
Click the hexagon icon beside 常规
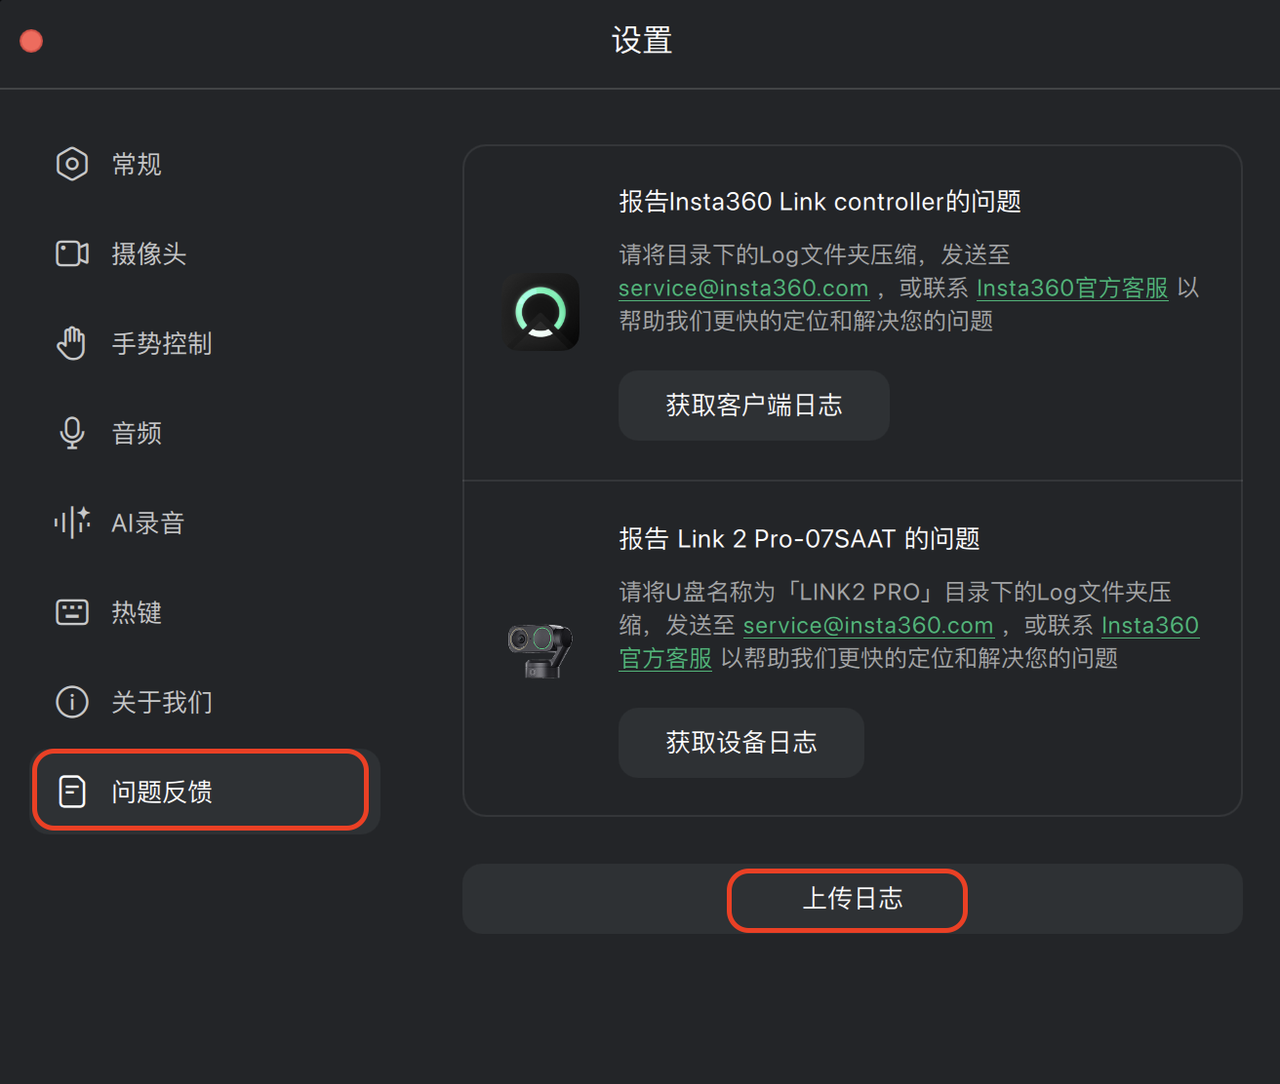pyautogui.click(x=72, y=164)
